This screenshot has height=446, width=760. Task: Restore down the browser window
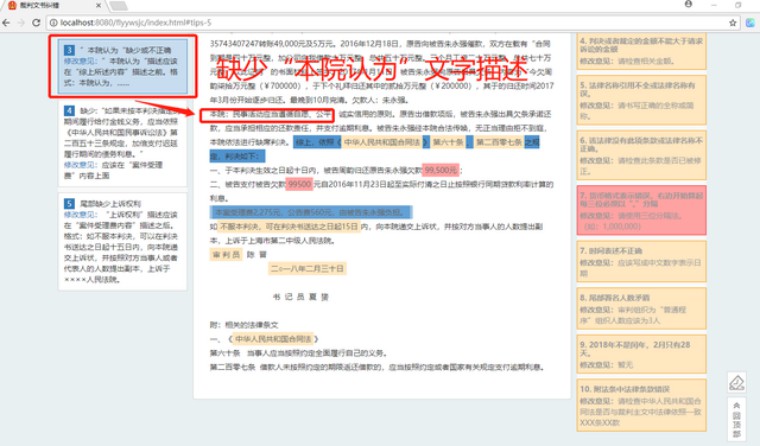click(738, 5)
